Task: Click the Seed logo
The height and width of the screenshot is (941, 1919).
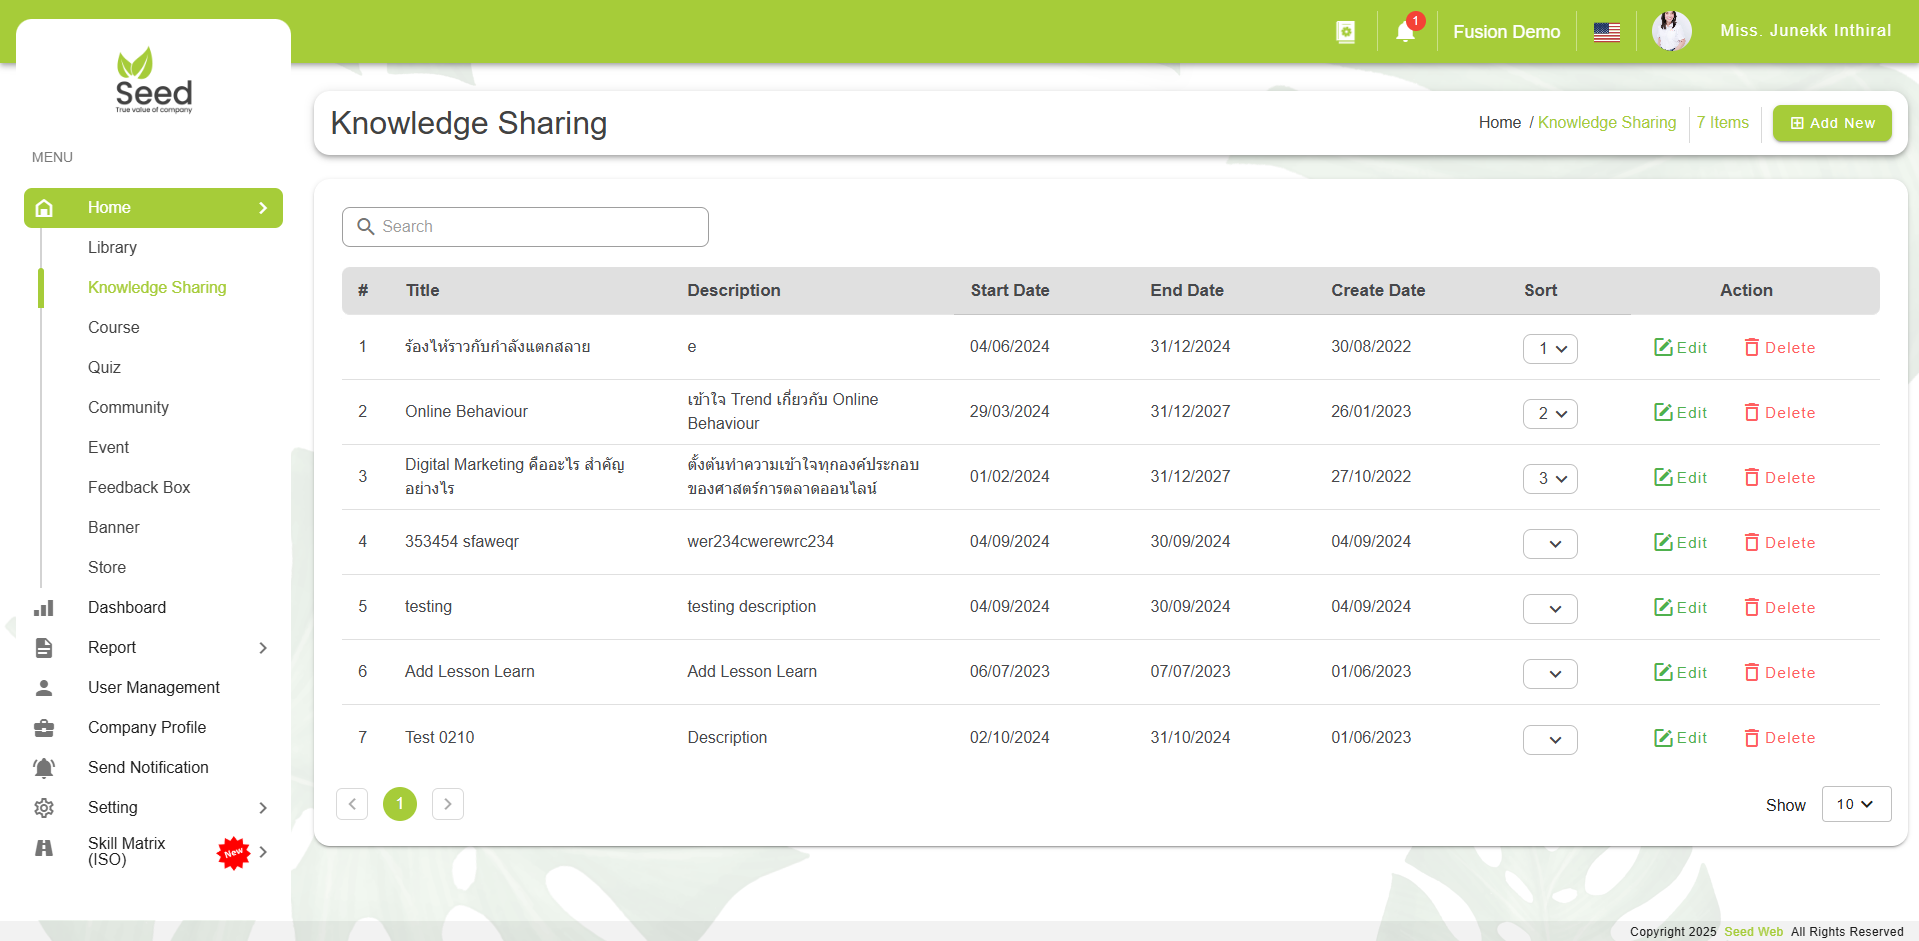Action: click(154, 82)
